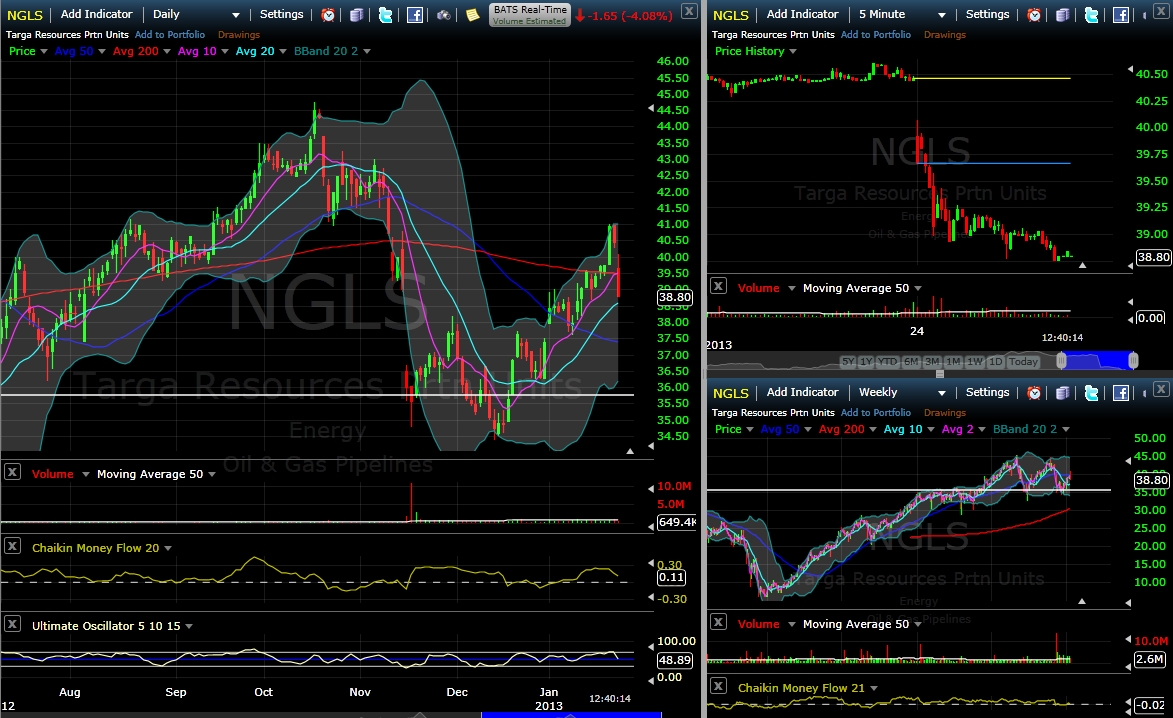Click Twitter icon on 5 Minute chart
The image size is (1173, 718).
[x=1091, y=14]
